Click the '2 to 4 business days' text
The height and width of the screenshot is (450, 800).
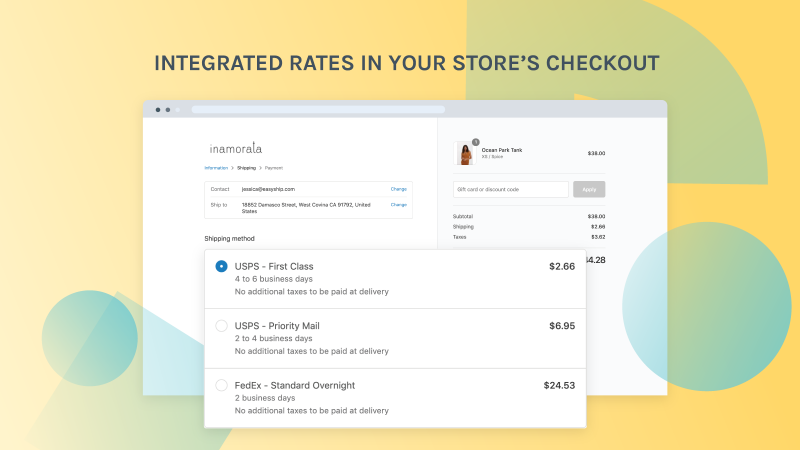point(273,338)
